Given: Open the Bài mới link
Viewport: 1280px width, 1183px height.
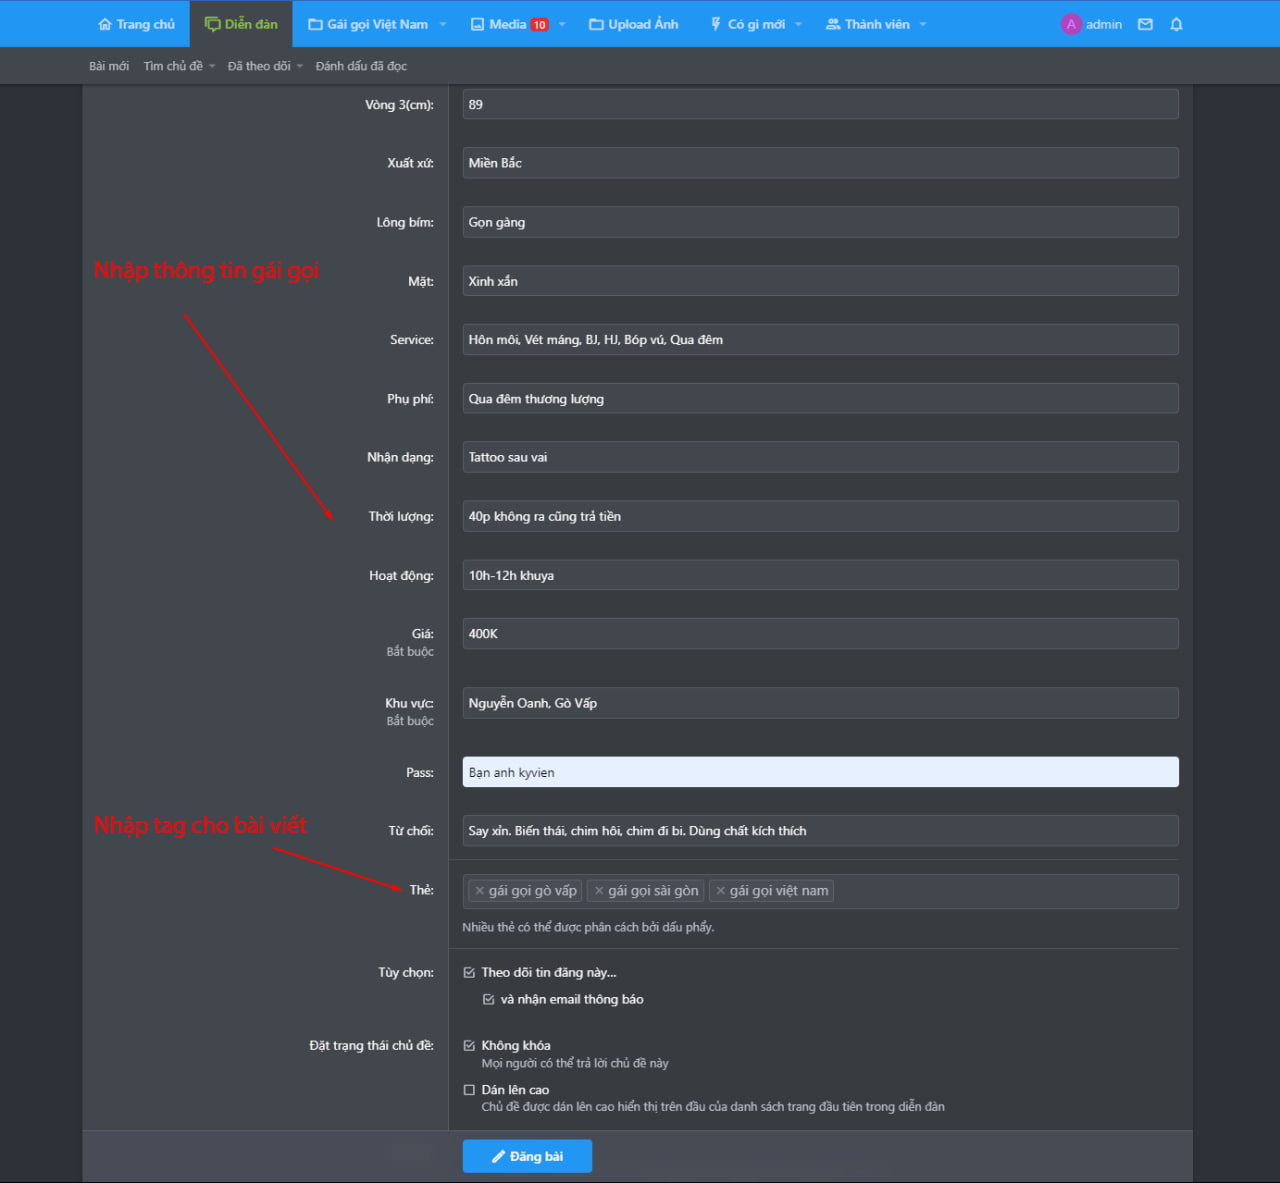Looking at the screenshot, I should click(x=109, y=66).
